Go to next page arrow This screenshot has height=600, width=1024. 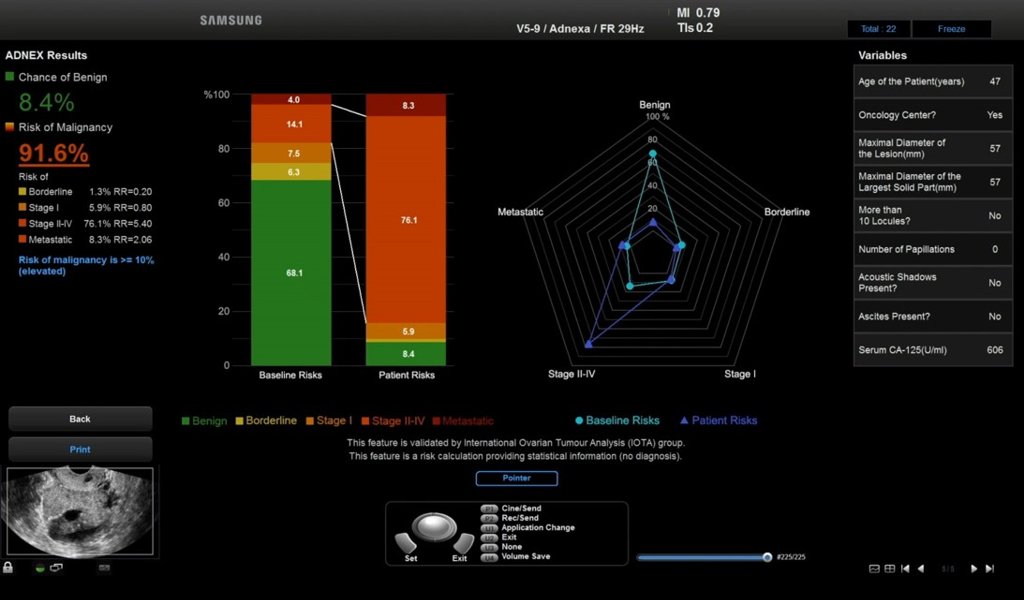[x=974, y=569]
